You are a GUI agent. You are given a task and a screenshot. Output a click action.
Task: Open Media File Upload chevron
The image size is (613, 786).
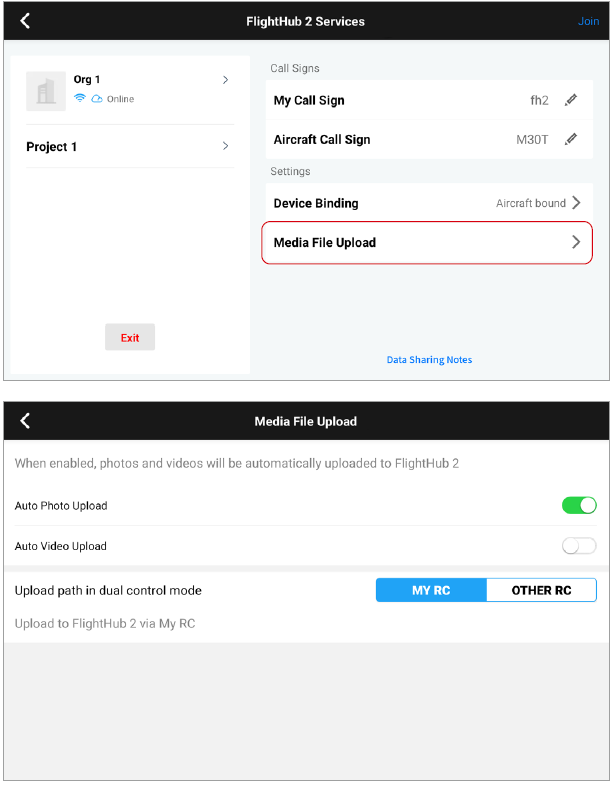(x=576, y=242)
